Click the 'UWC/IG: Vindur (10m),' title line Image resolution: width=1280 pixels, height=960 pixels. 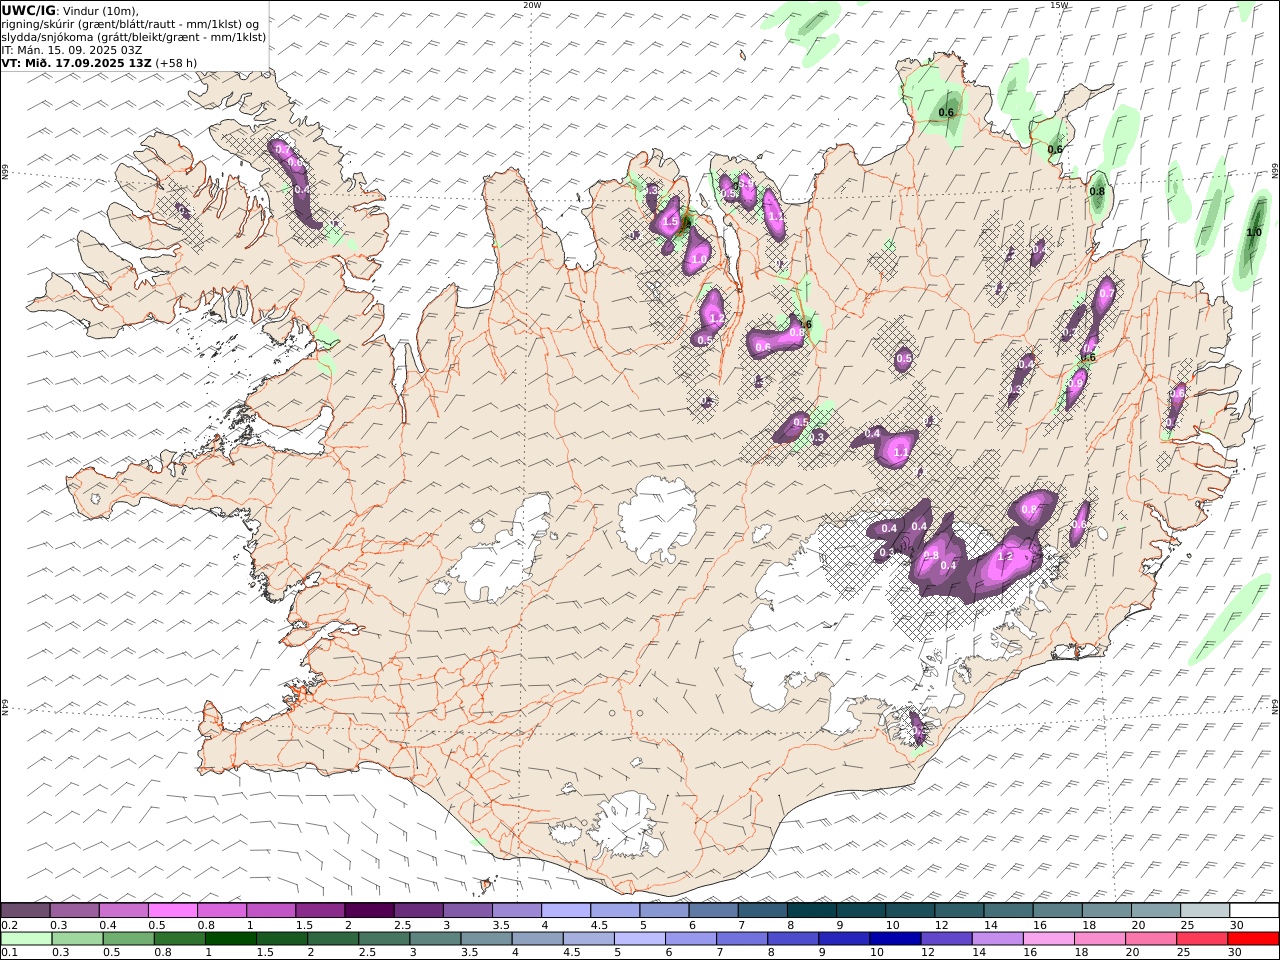70,10
